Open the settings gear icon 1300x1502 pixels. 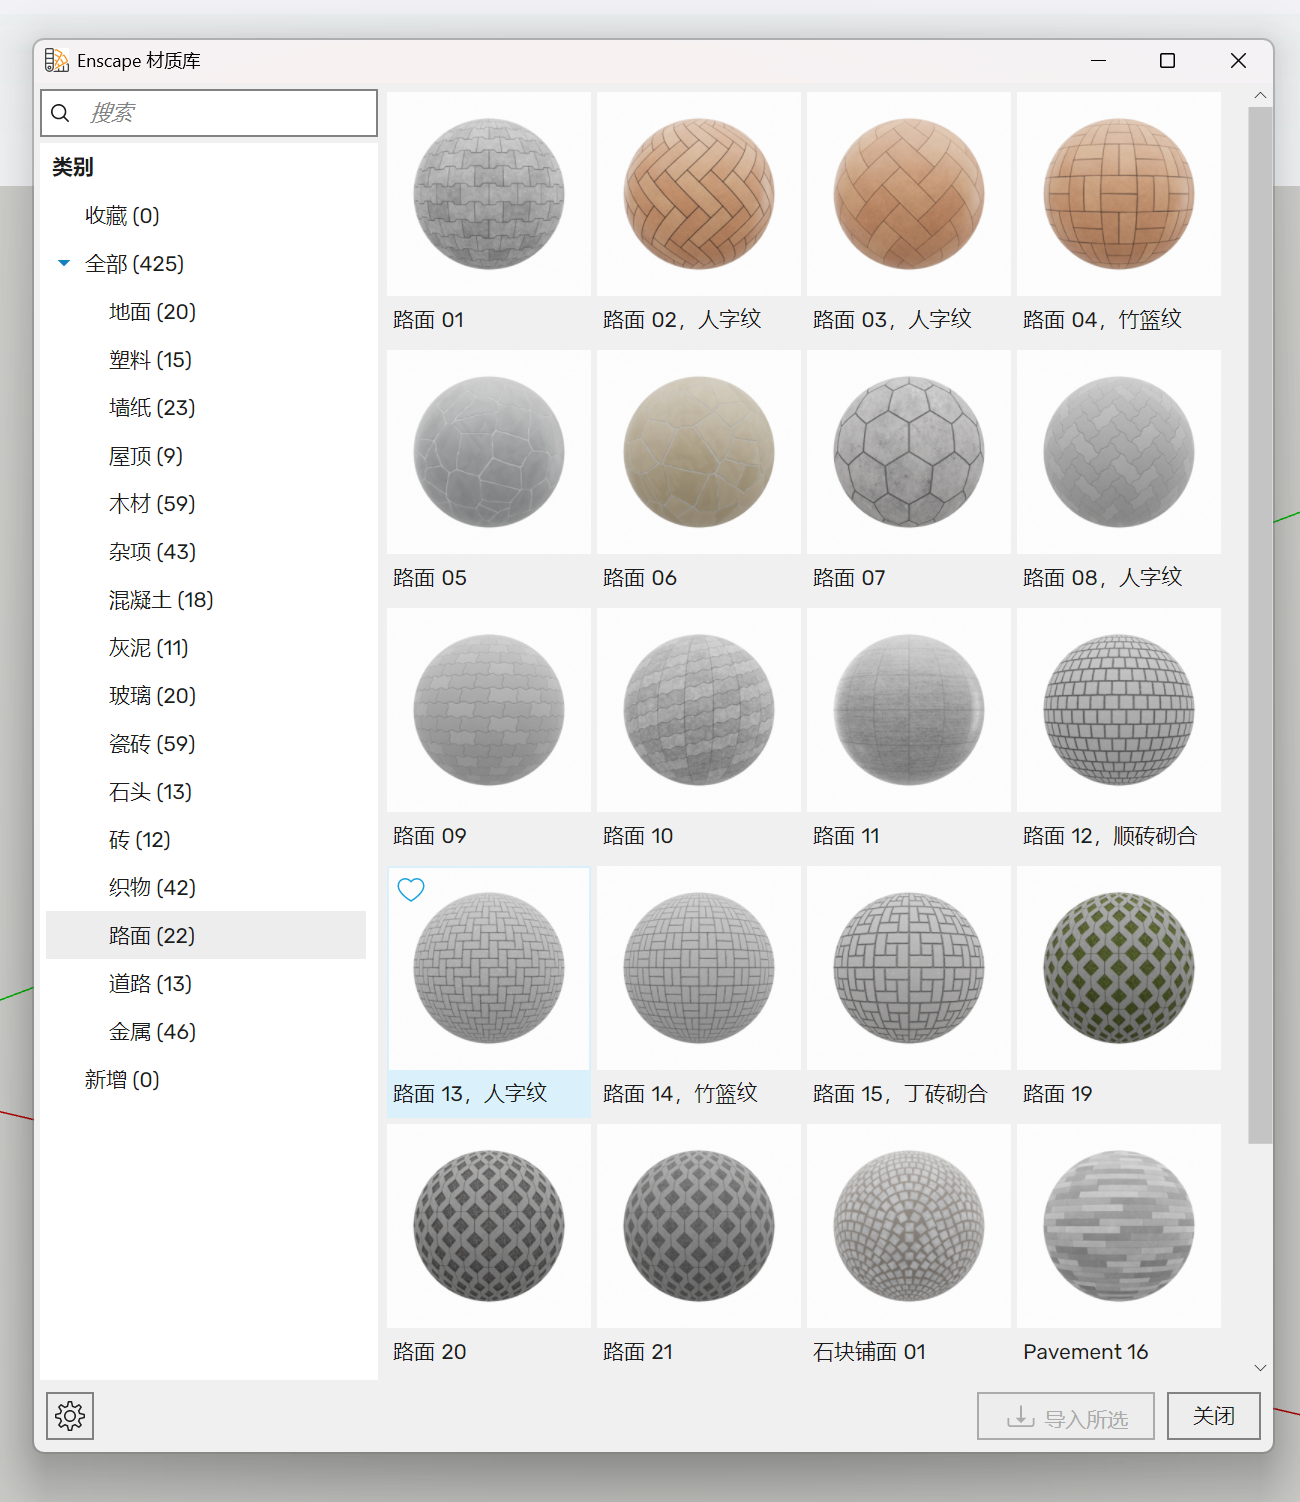[70, 1415]
